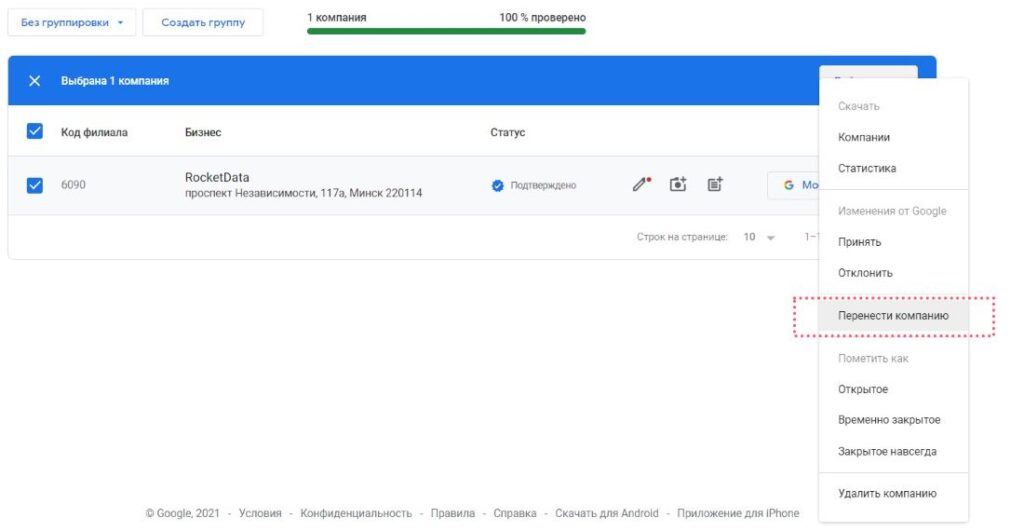Click the RocketData business name
The height and width of the screenshot is (531, 1024).
(217, 177)
